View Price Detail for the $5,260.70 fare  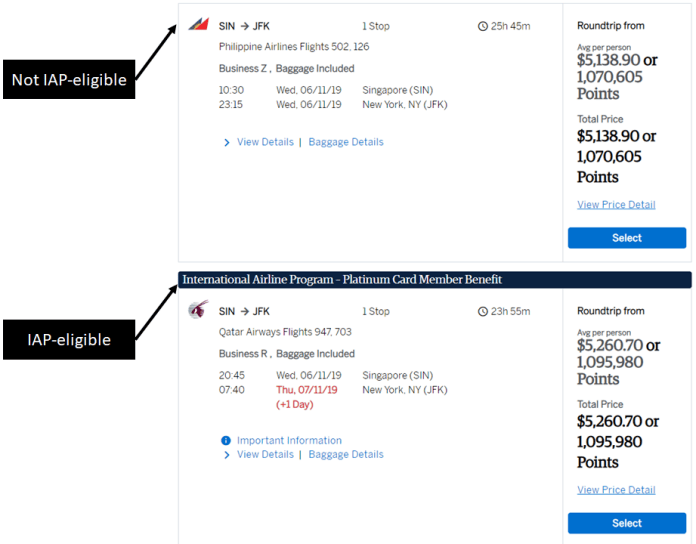(x=616, y=490)
